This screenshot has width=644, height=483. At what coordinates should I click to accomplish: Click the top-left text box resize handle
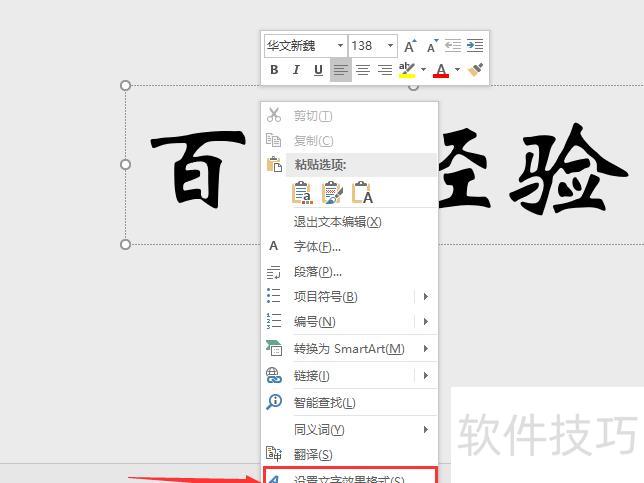pos(125,85)
